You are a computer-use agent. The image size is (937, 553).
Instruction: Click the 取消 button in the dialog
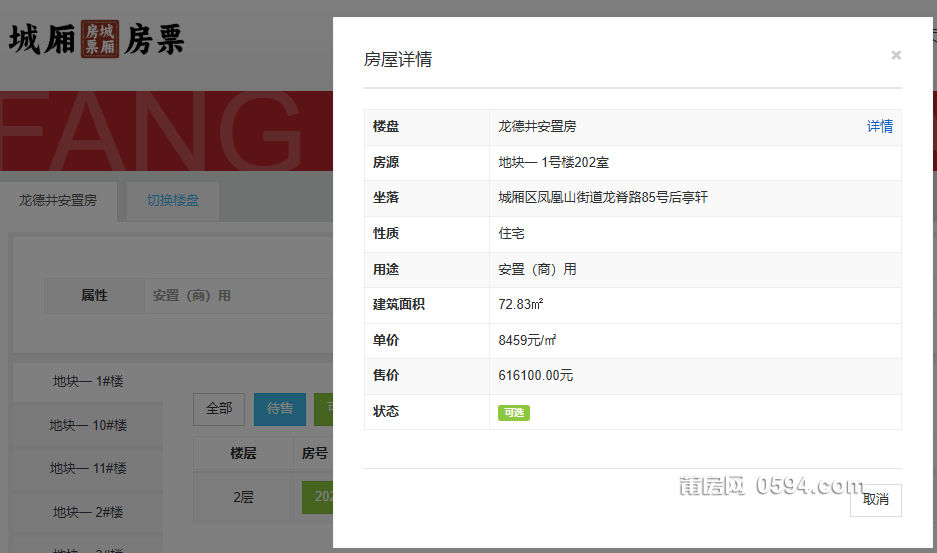(x=875, y=500)
